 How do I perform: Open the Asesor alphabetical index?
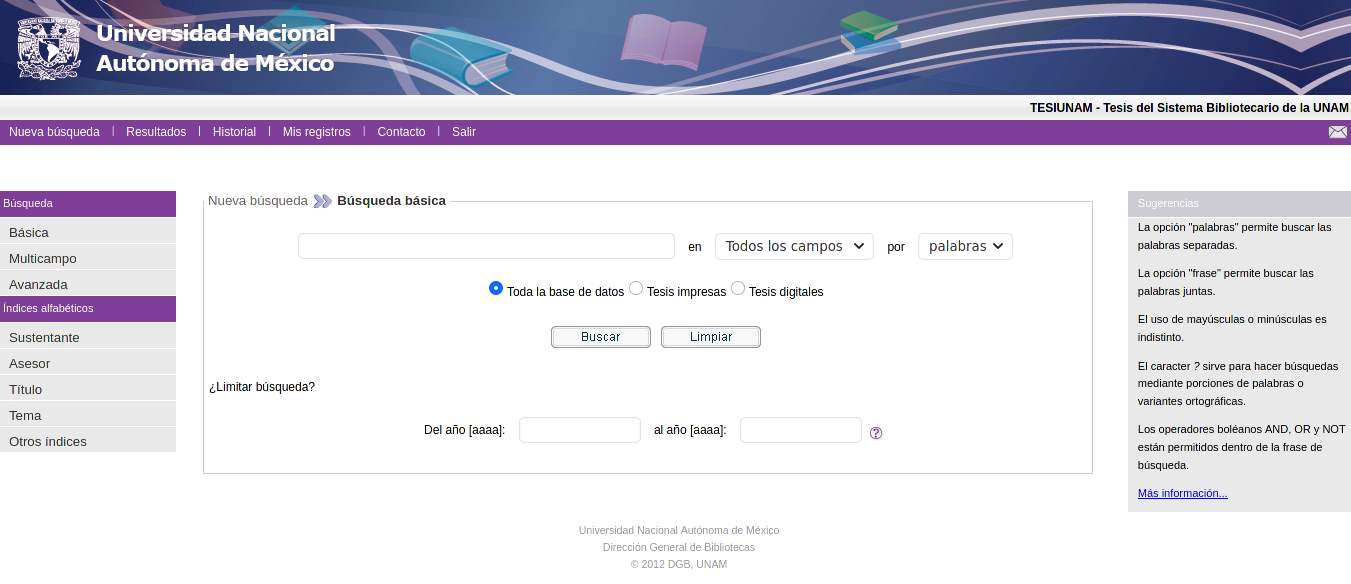[88, 363]
